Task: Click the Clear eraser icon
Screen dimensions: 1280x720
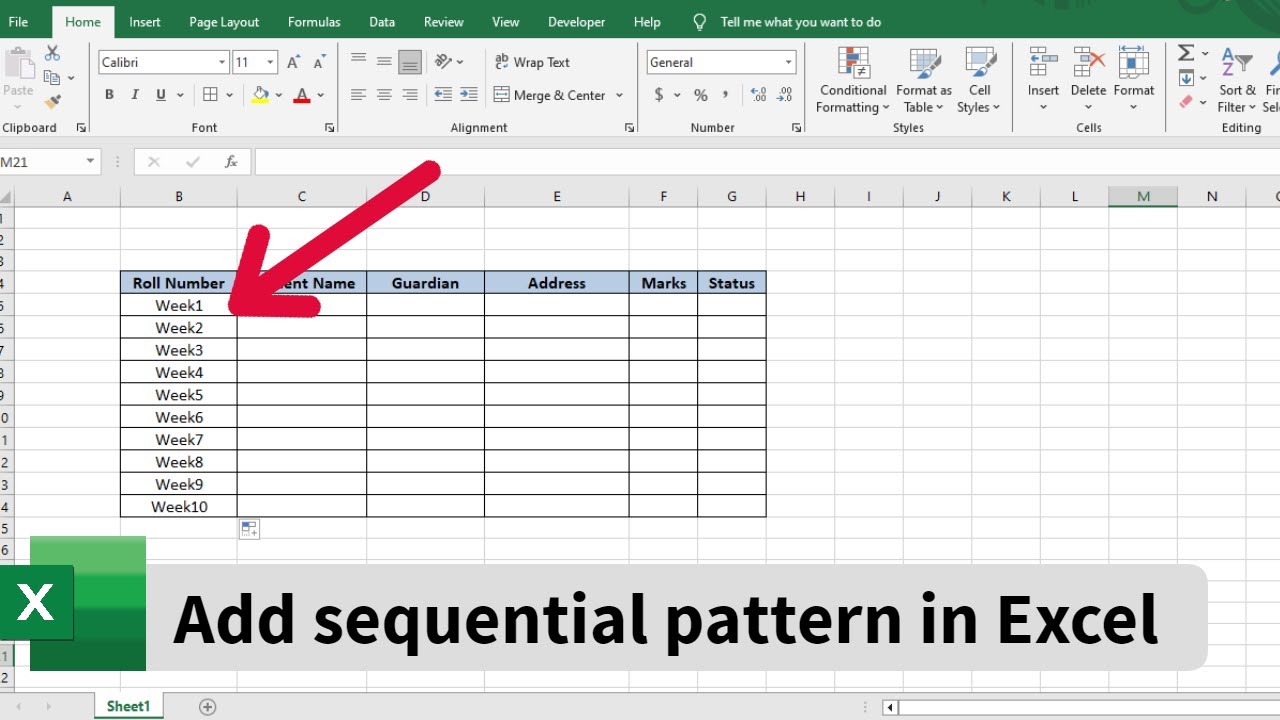Action: 1186,101
